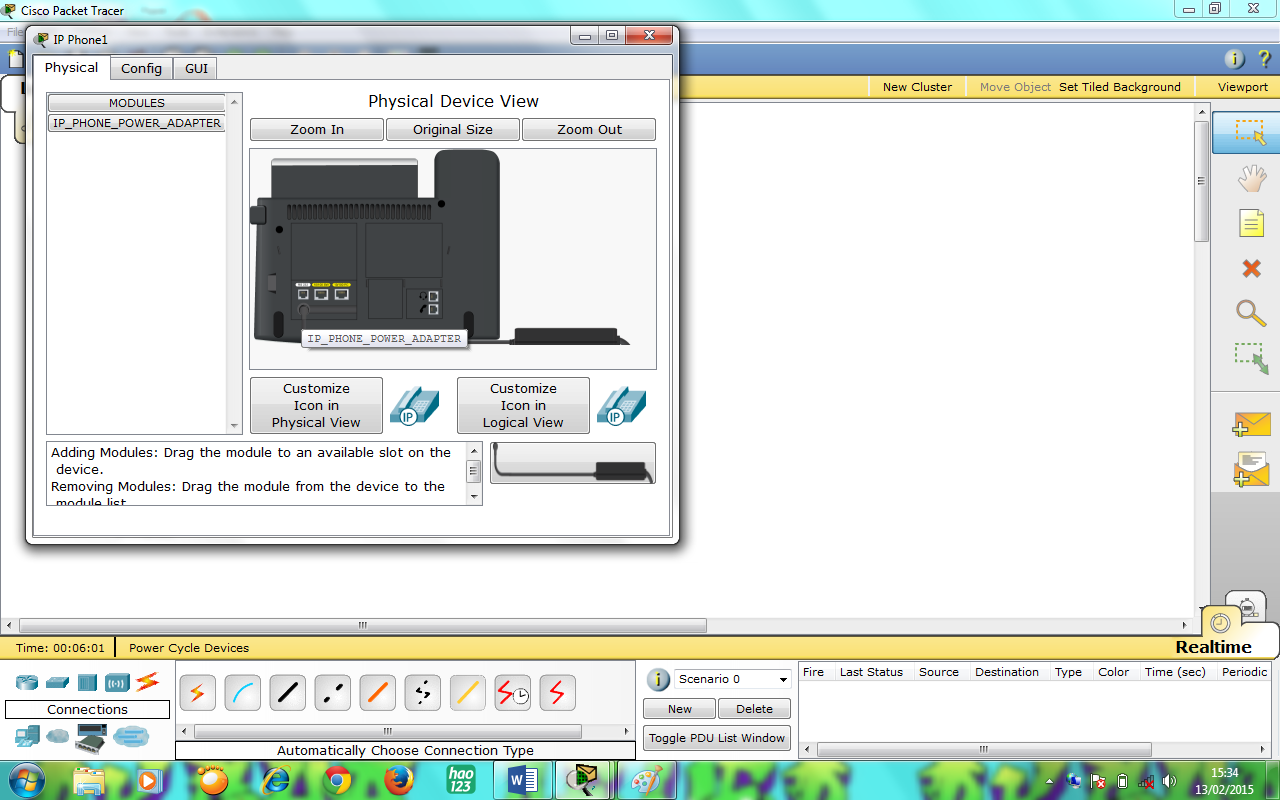Click the modules list vertical scrollbar
This screenshot has width=1280, height=800.
[235, 264]
